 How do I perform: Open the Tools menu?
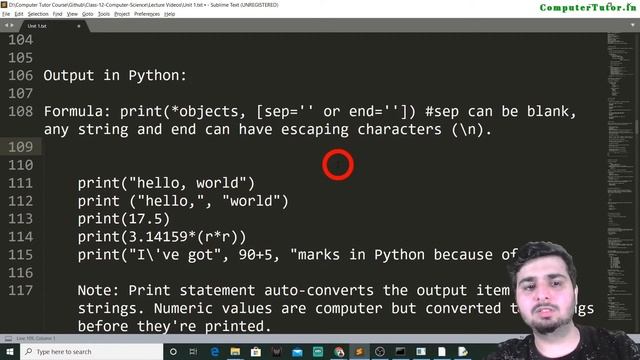point(104,14)
